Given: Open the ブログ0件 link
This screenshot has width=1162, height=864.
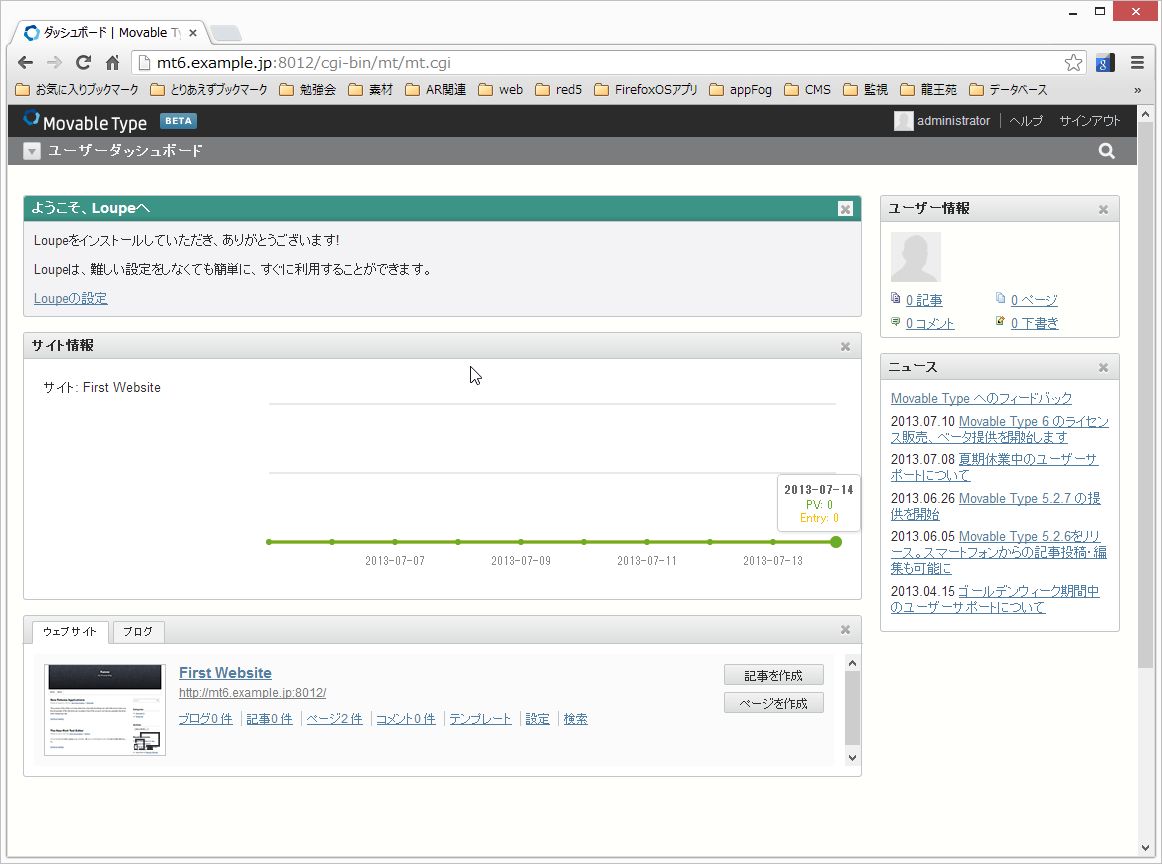Looking at the screenshot, I should coord(205,719).
